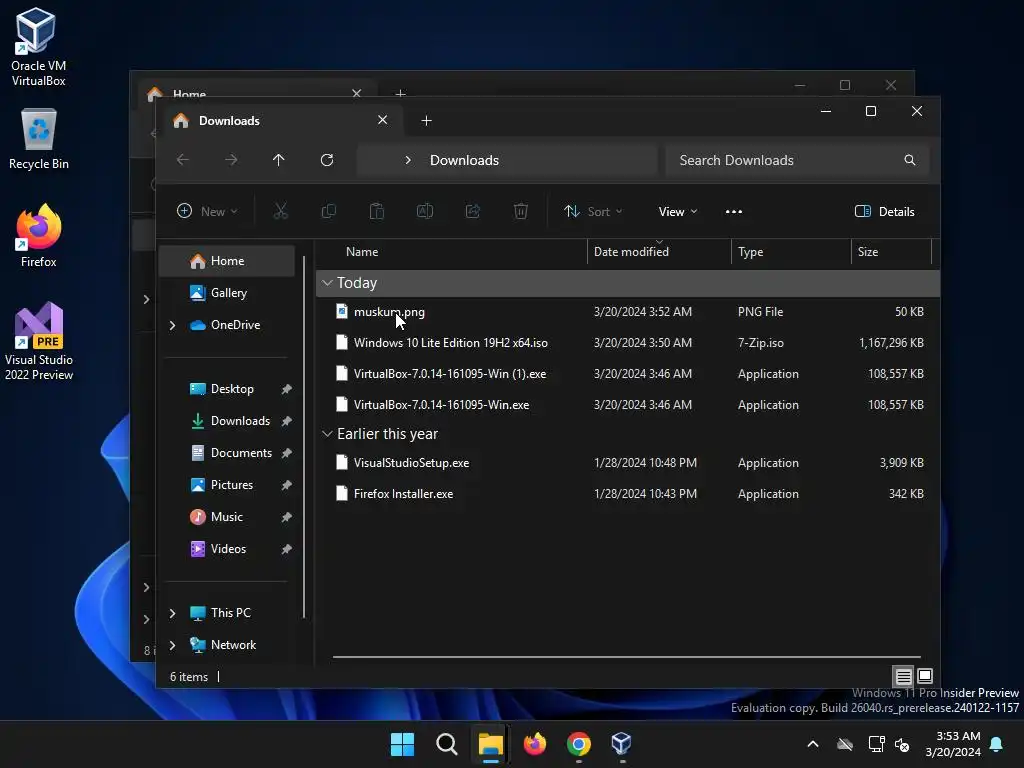This screenshot has width=1024, height=768.
Task: Click VirtualBox icon in taskbar
Action: point(621,744)
